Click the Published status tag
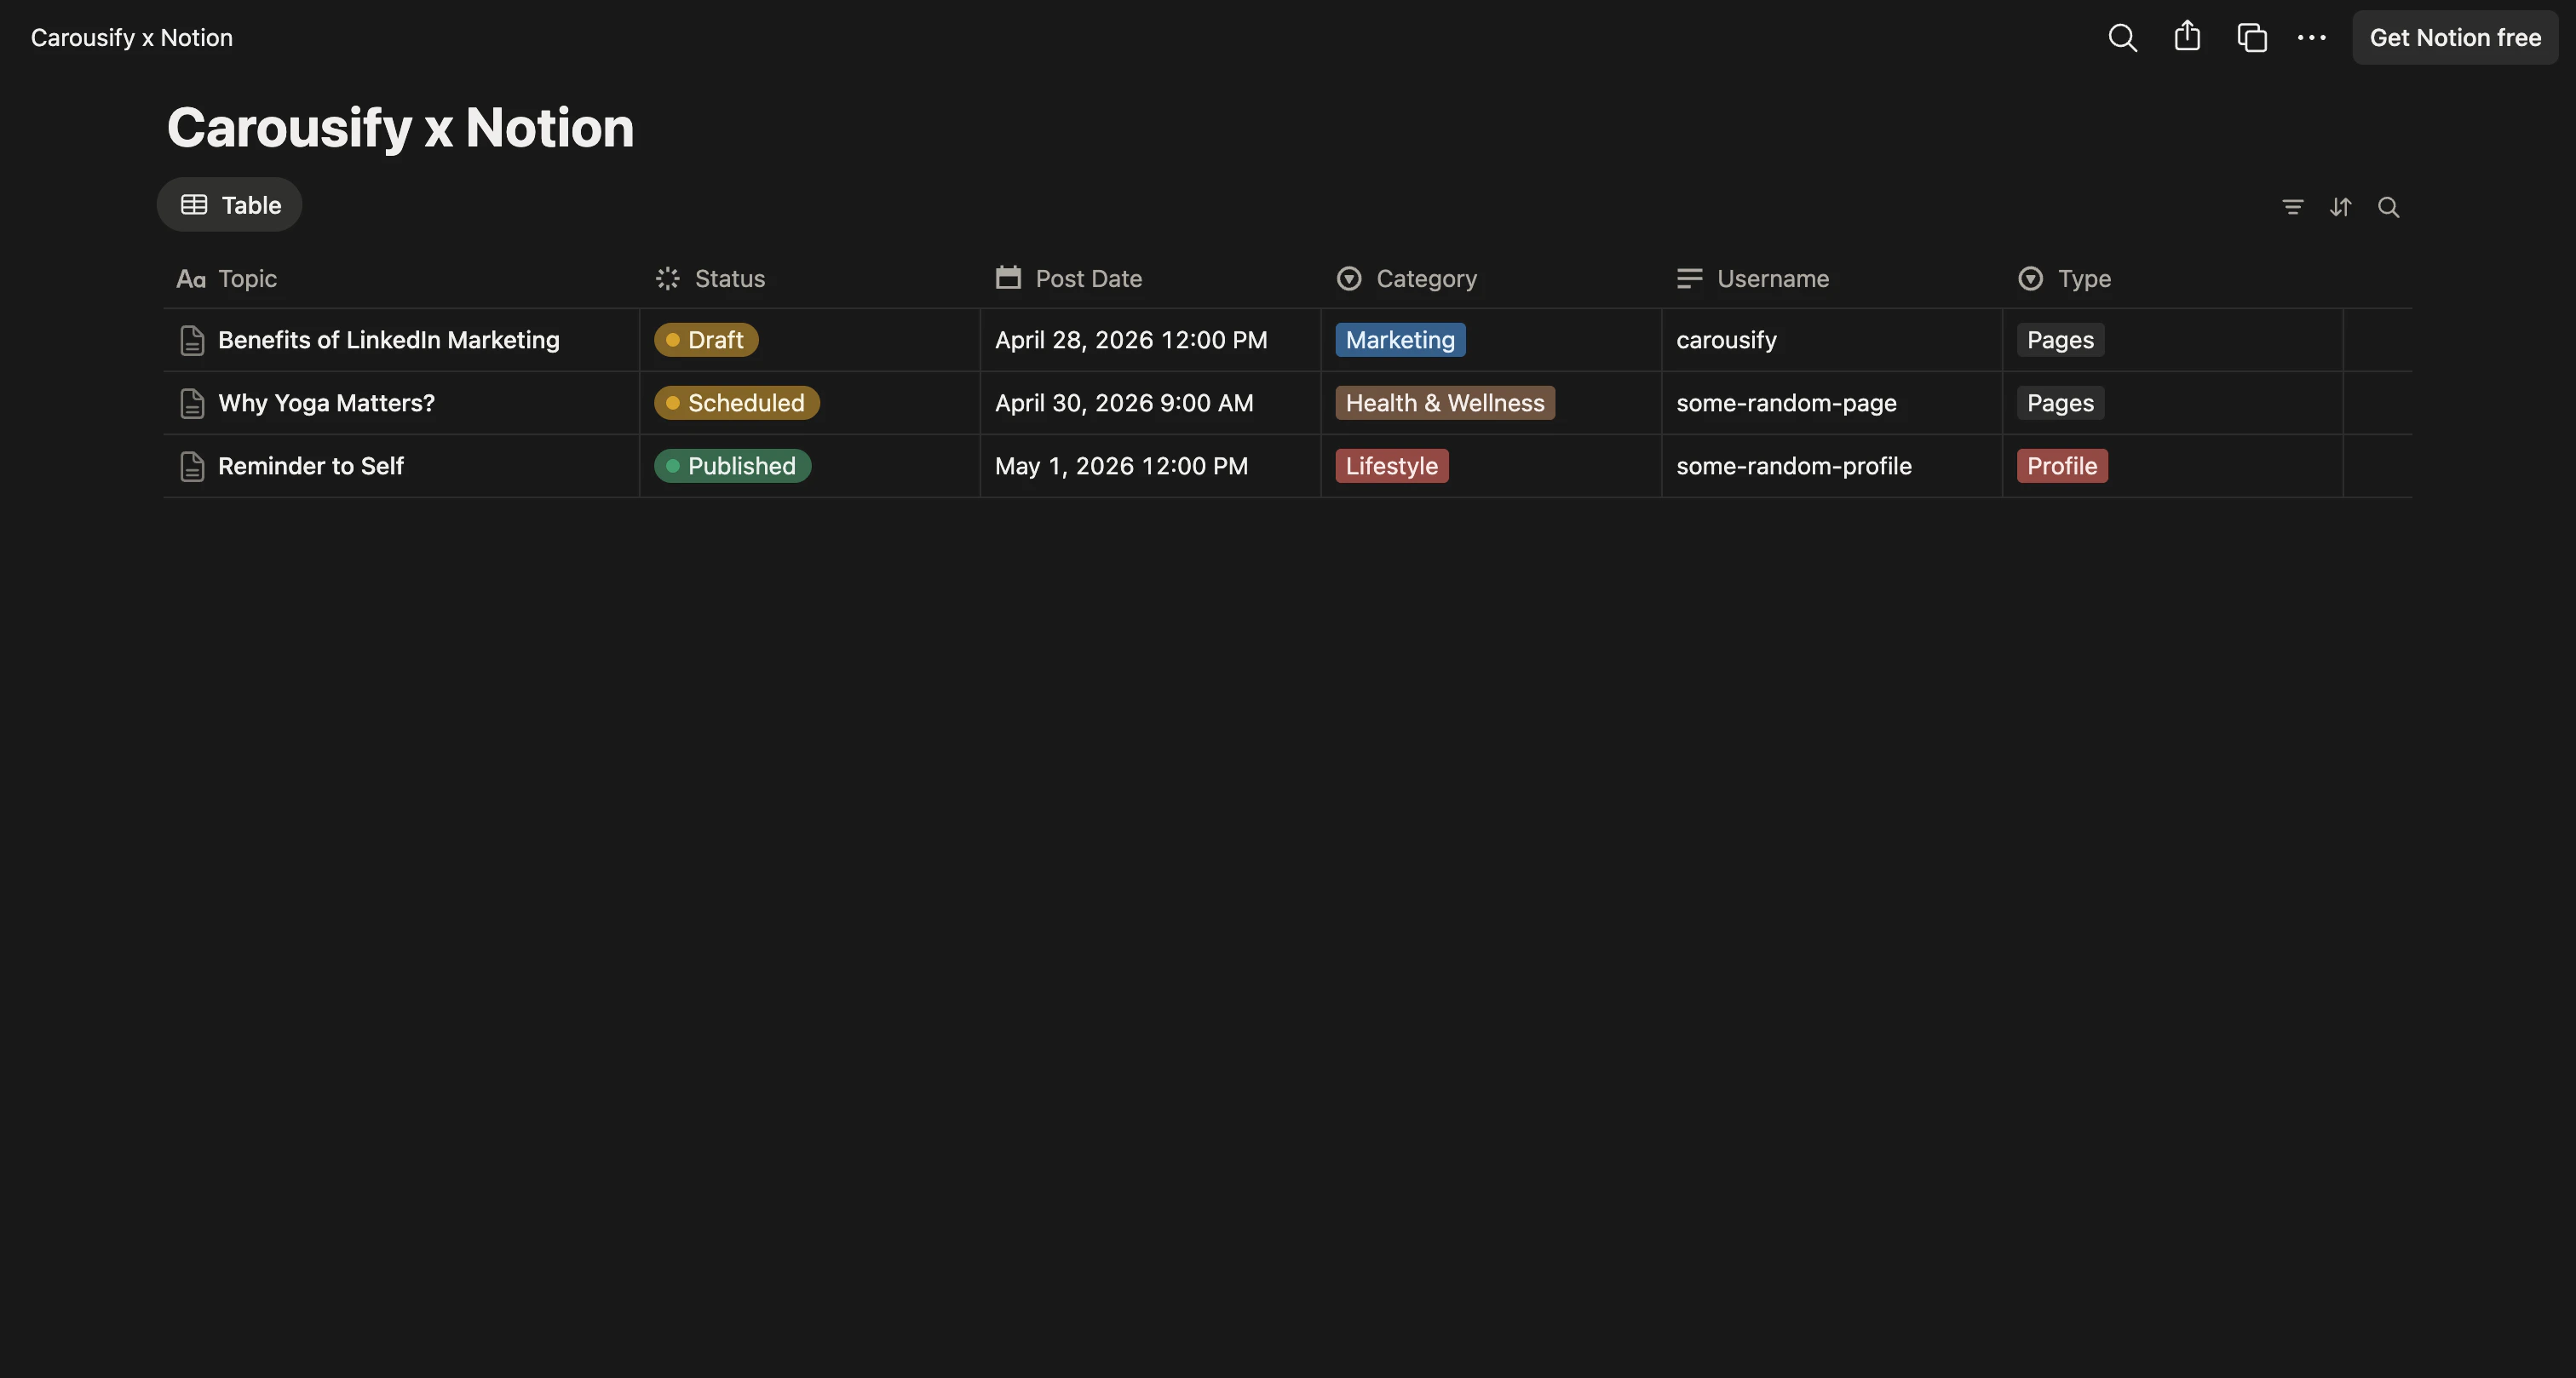The height and width of the screenshot is (1378, 2576). pos(732,466)
